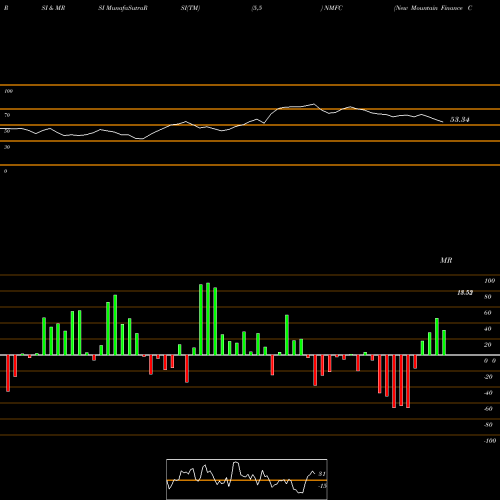Click the 'New Mountain Finance' company name
This screenshot has width=500, height=500.
tap(429, 8)
